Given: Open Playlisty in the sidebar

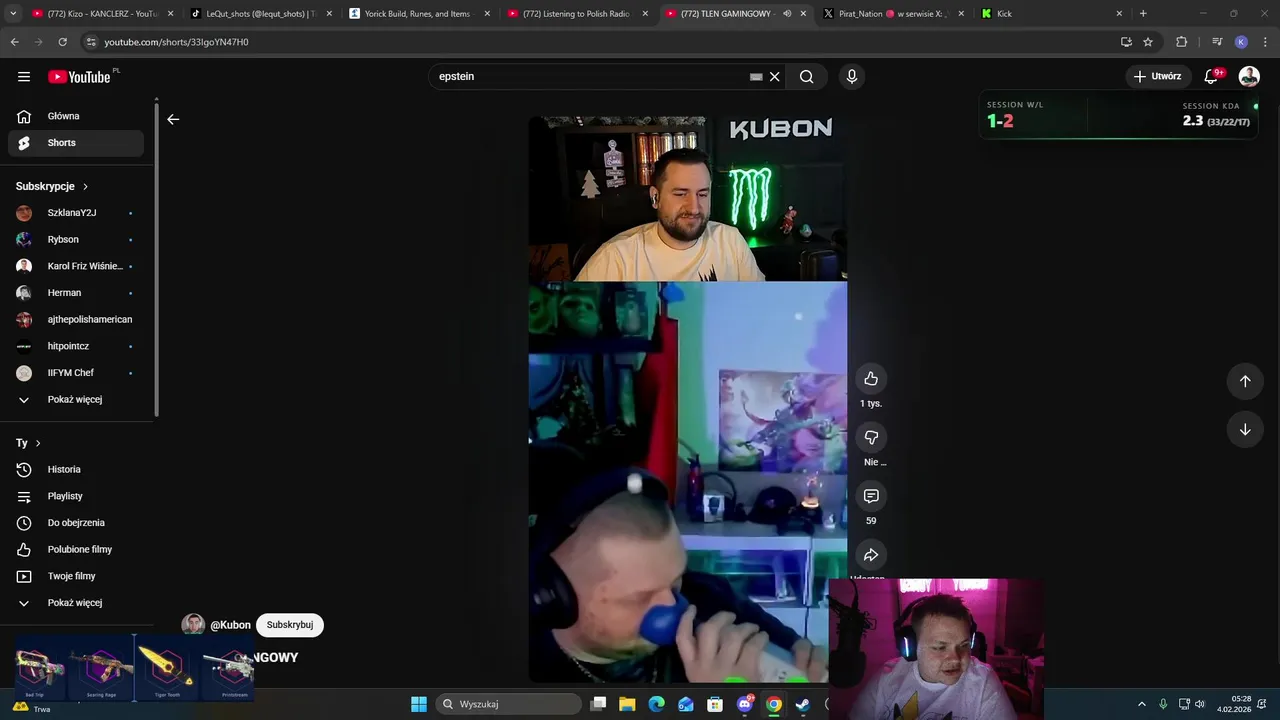Looking at the screenshot, I should click(76, 496).
